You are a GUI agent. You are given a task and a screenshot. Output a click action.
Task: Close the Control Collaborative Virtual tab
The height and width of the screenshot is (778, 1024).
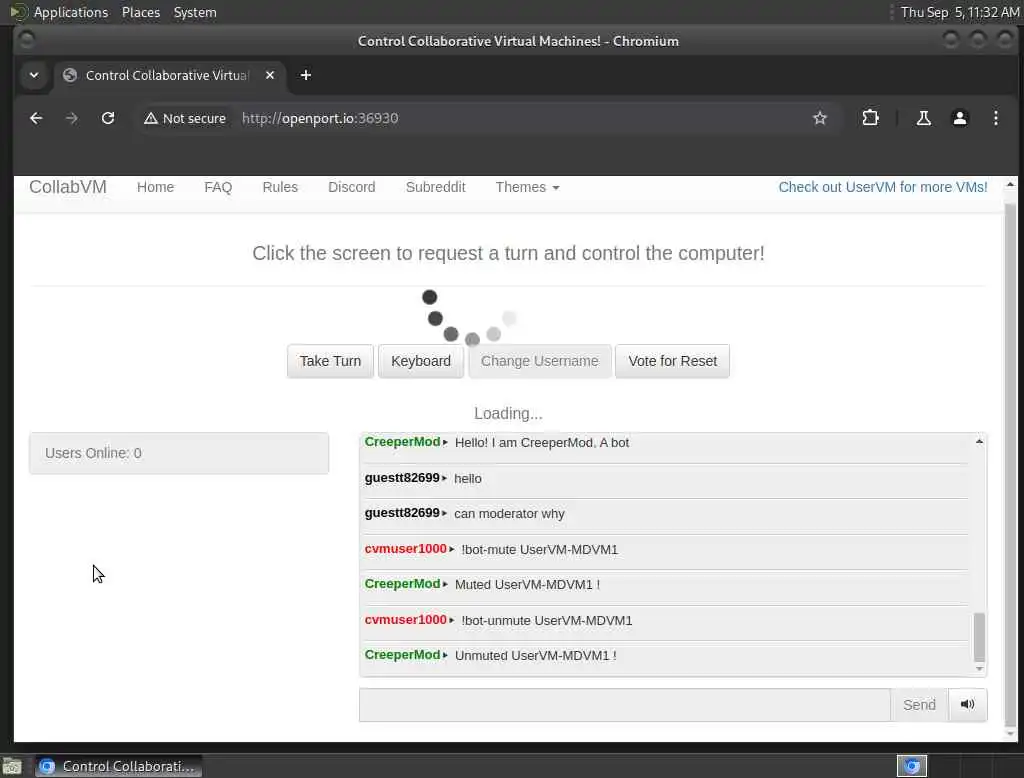270,75
